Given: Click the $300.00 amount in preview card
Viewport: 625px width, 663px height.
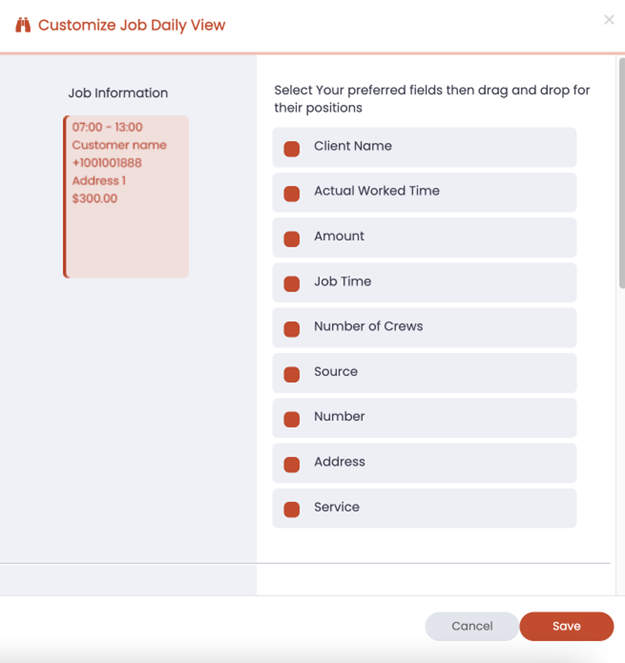Looking at the screenshot, I should (95, 199).
